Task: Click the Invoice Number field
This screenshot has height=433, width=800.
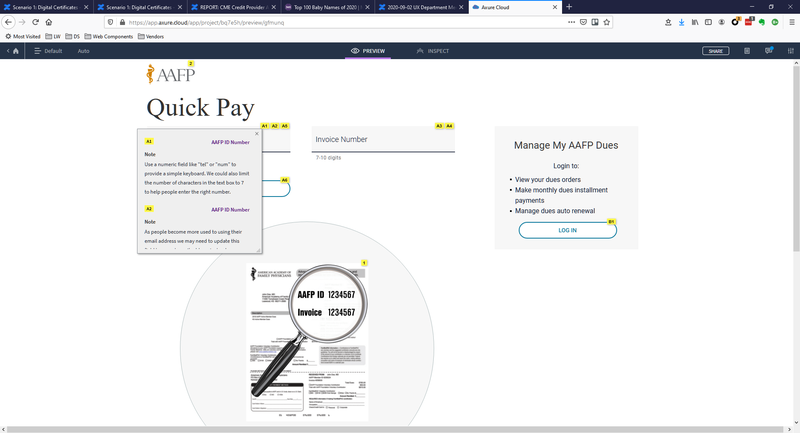Action: 383,139
